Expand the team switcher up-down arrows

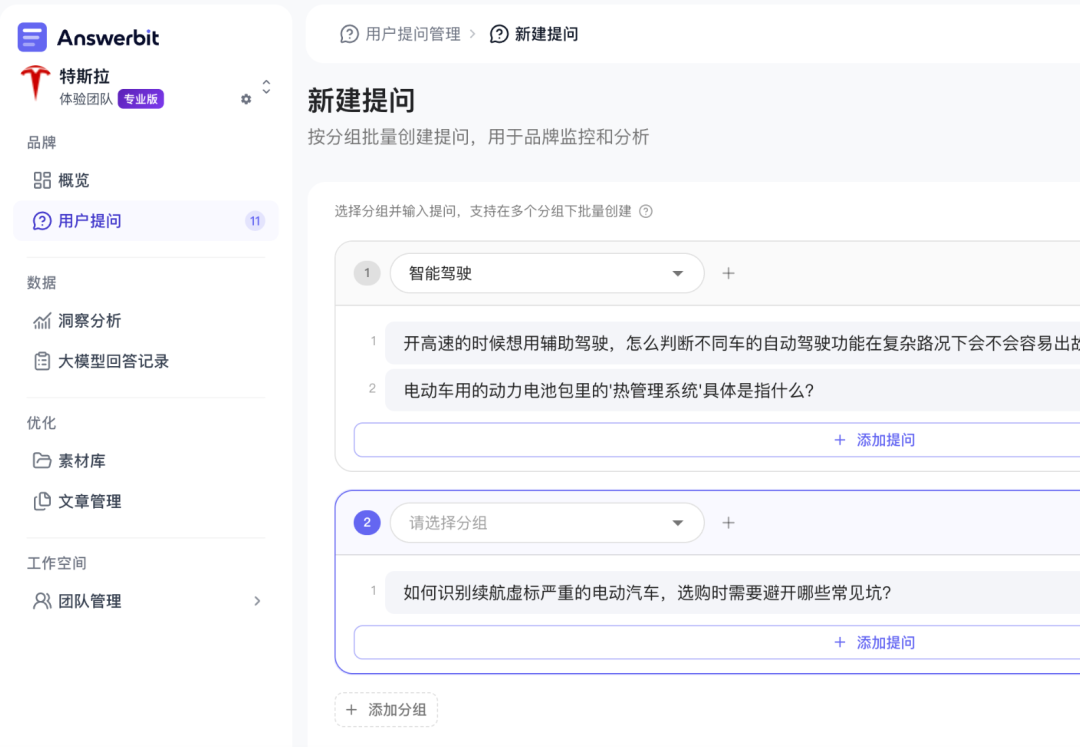click(x=266, y=87)
